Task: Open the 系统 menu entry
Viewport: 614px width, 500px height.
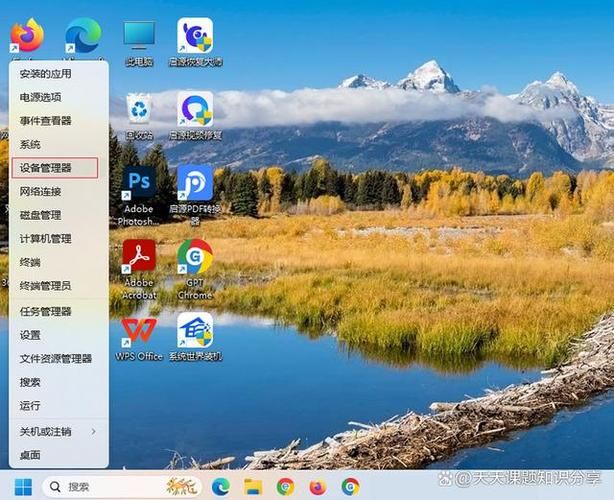Action: [59, 144]
